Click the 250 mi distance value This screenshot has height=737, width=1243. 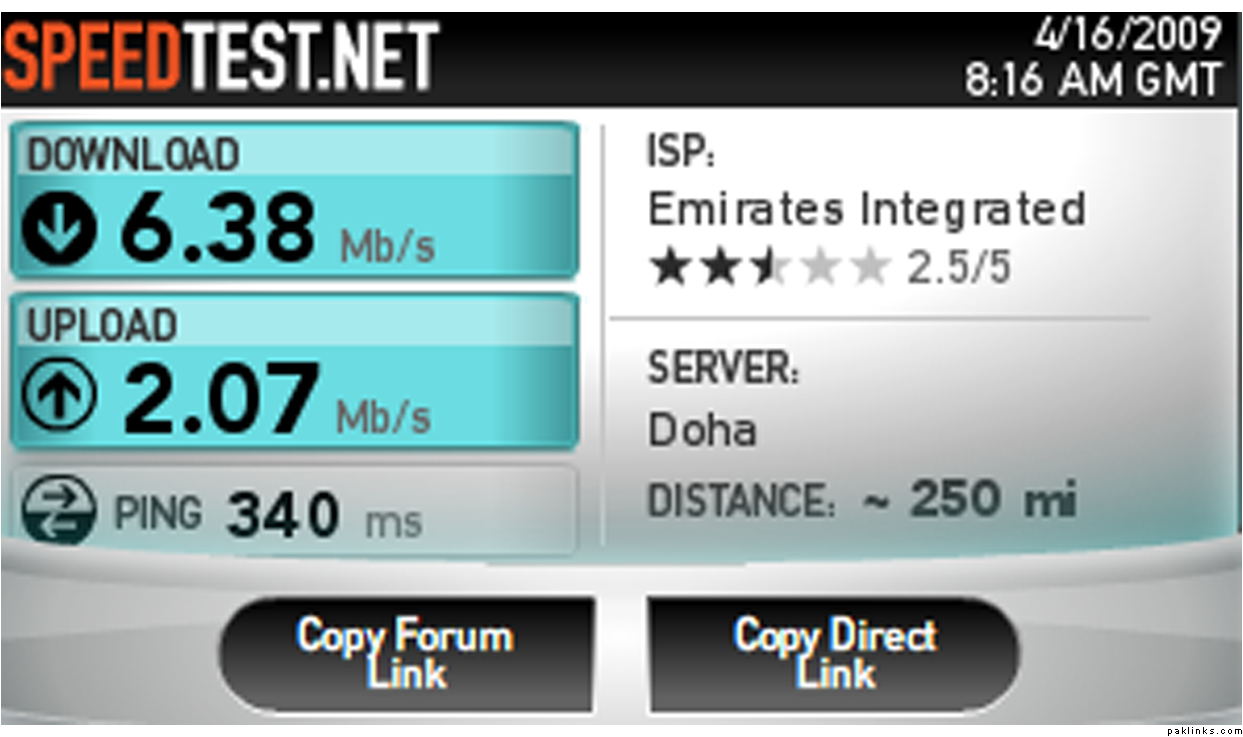tap(969, 499)
